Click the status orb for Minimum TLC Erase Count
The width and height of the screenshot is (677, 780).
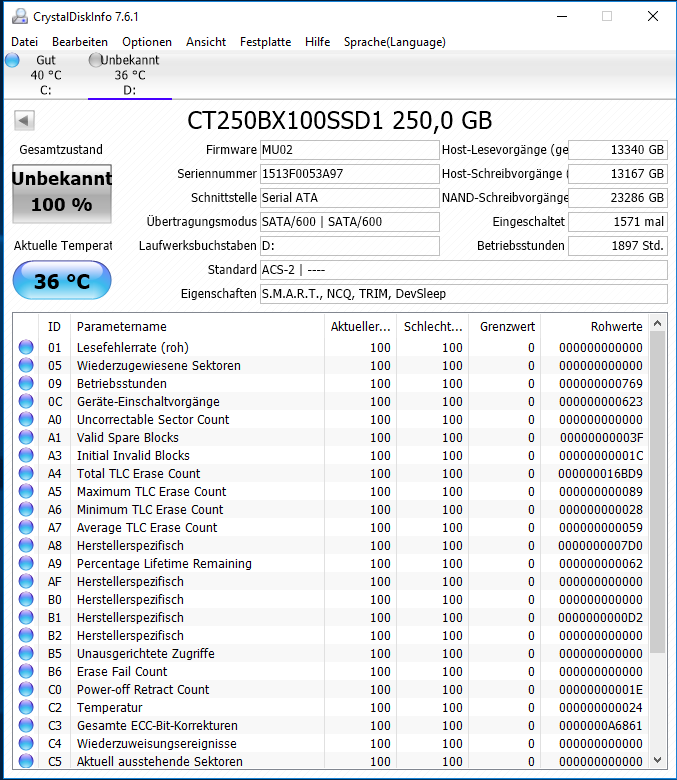click(26, 509)
